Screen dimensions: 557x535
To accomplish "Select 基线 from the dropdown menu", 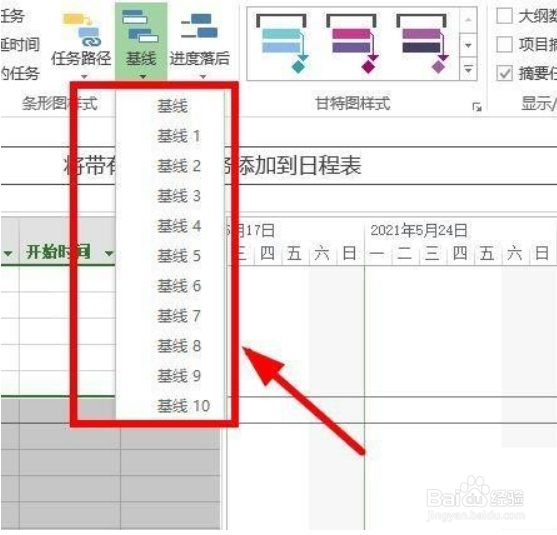I will [171, 106].
